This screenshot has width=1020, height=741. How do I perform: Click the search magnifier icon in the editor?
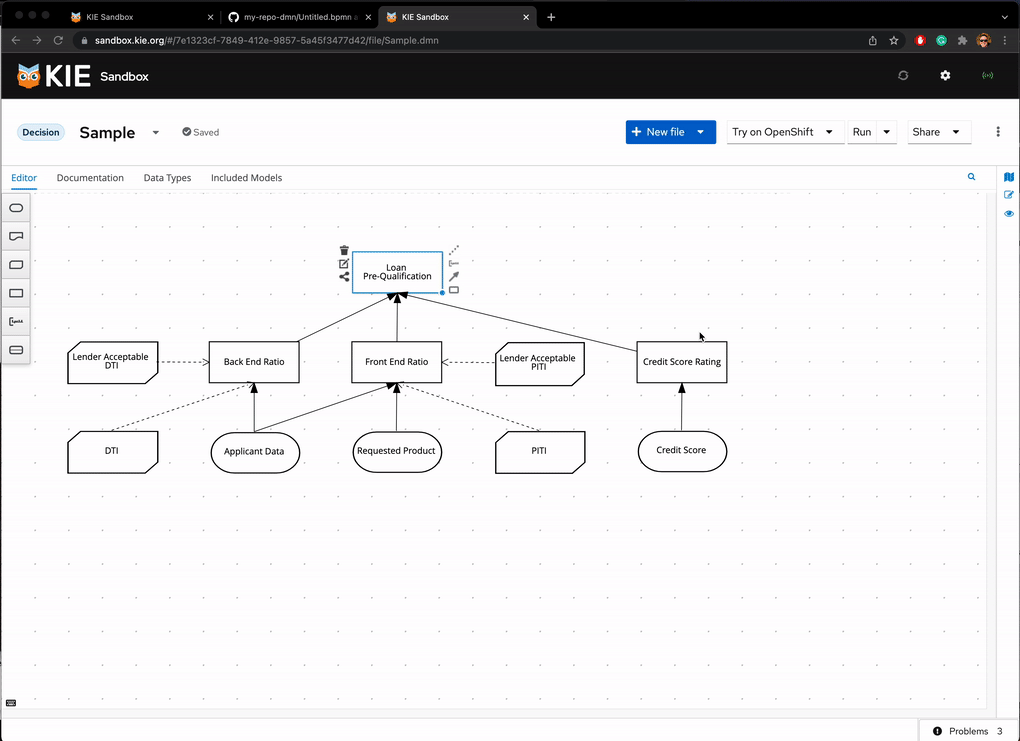coord(971,177)
